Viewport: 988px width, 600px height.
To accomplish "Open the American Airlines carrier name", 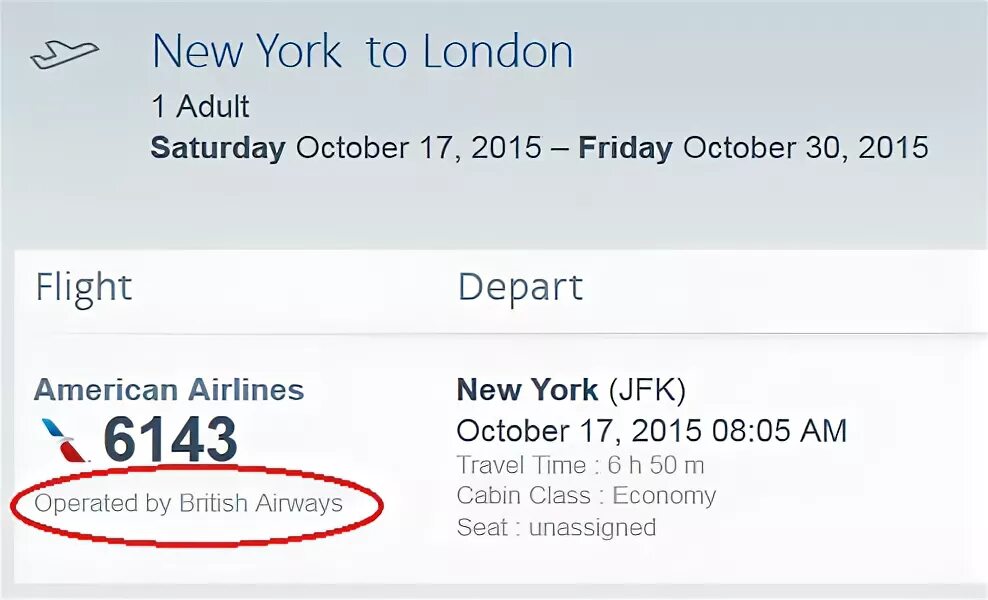I will click(x=169, y=390).
